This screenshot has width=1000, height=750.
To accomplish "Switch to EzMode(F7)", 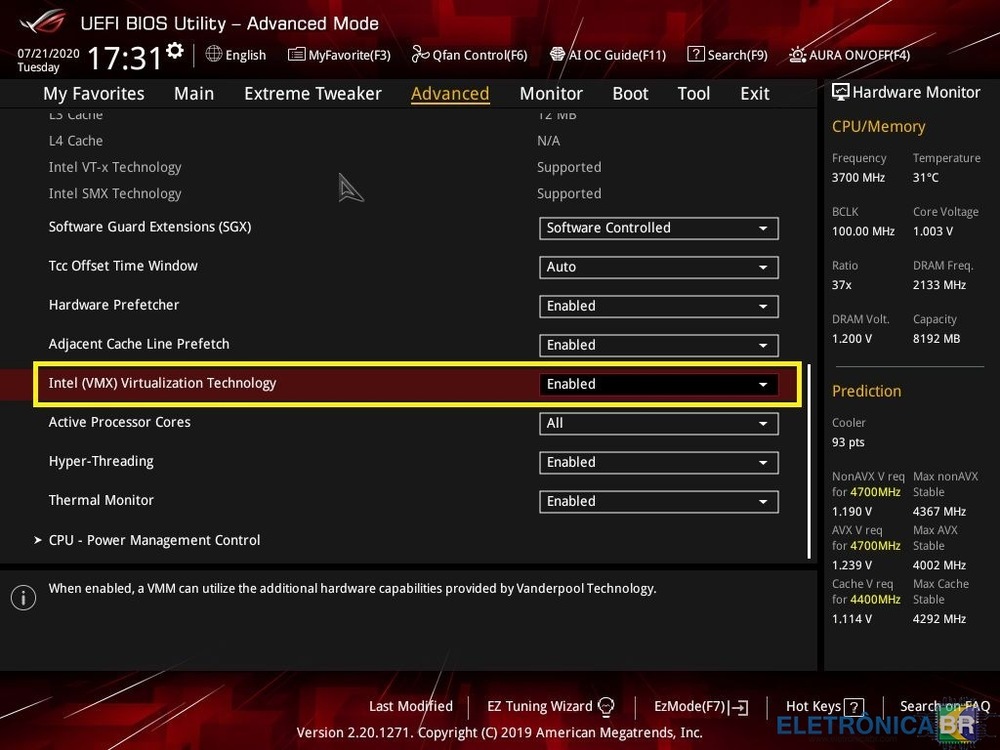I will [x=700, y=706].
